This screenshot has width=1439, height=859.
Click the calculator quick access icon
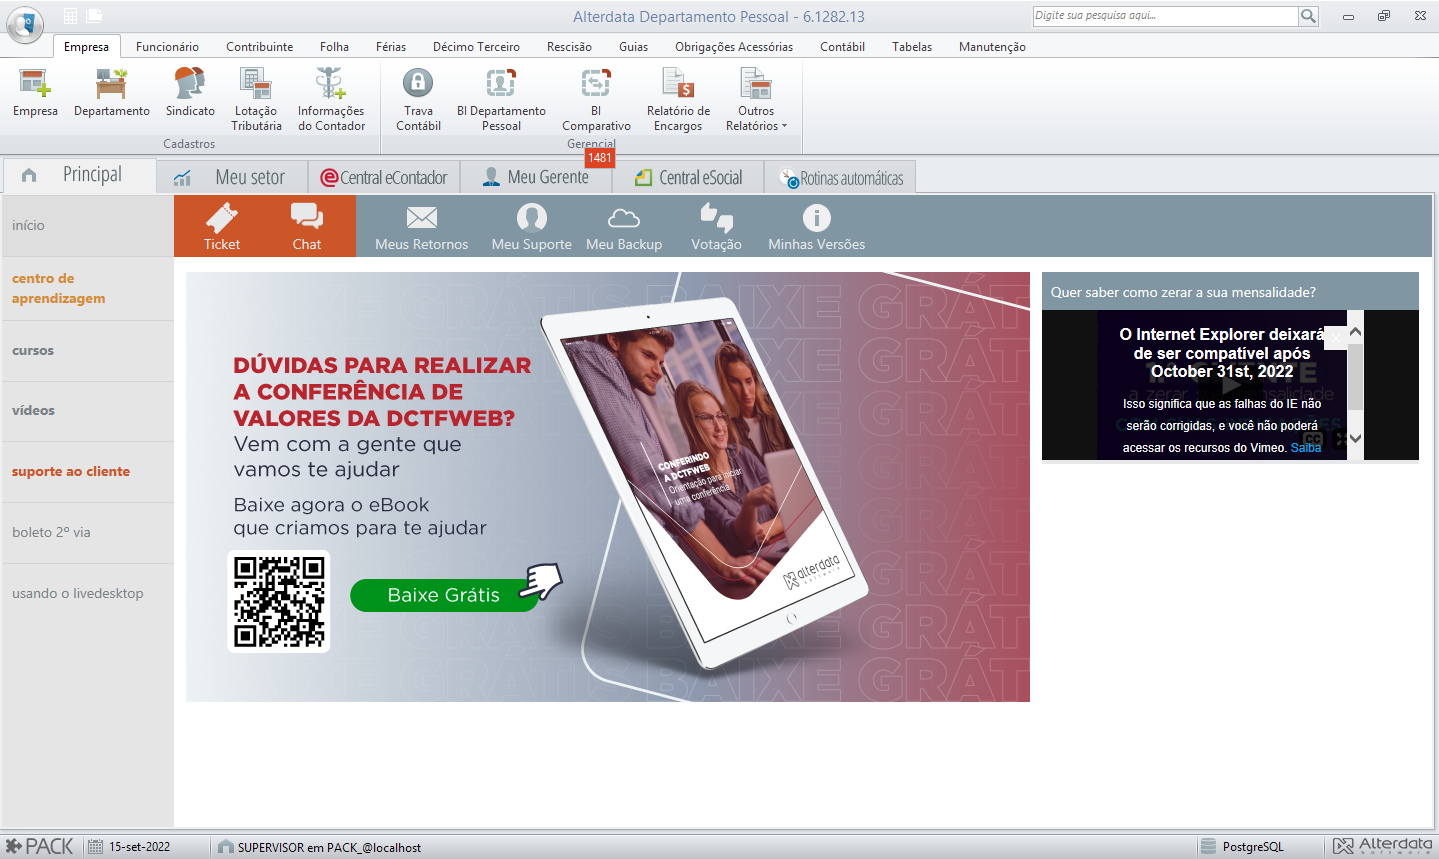[x=71, y=16]
